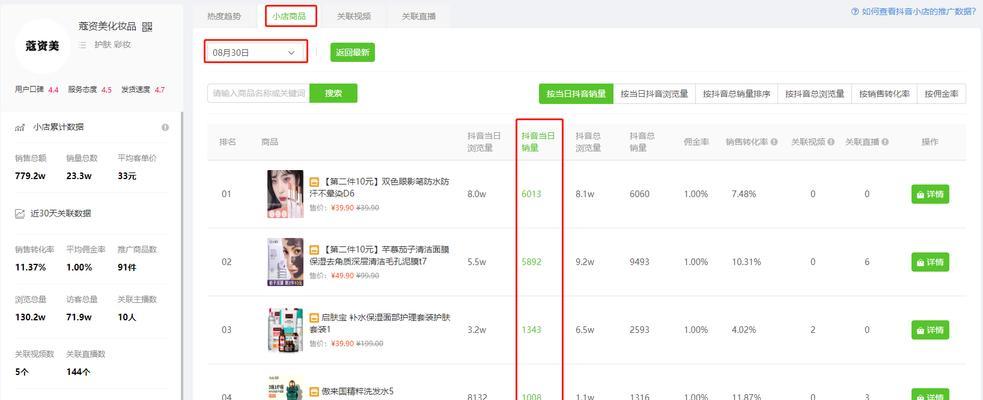This screenshot has height=400, width=983.
Task: Click daily sales value 6013
Action: (531, 194)
